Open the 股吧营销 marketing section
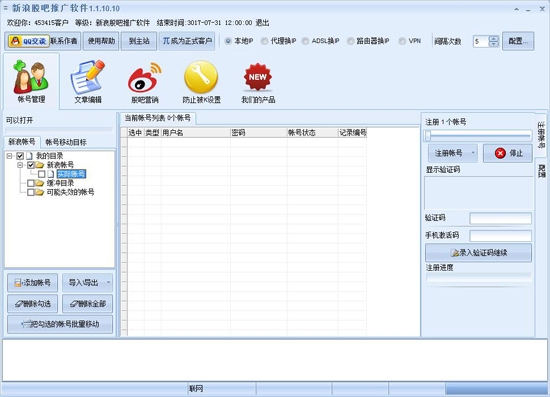This screenshot has height=397, width=550. (145, 82)
